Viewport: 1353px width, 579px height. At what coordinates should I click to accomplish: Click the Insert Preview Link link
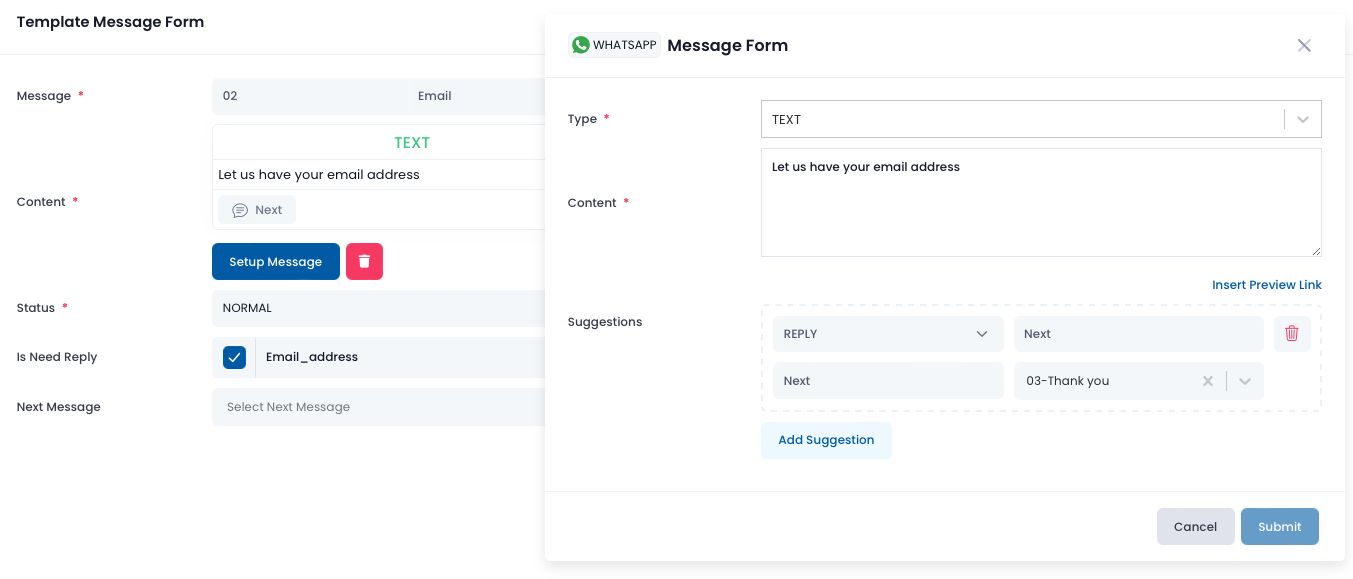point(1267,285)
